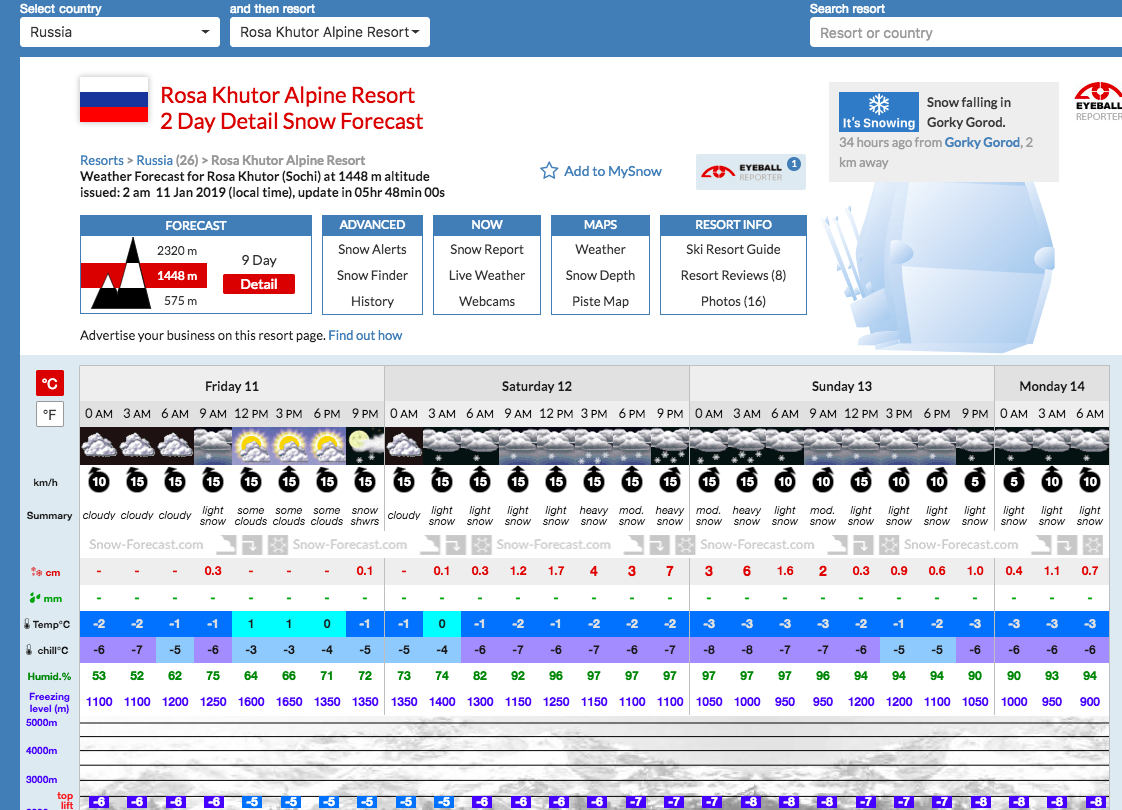This screenshot has height=810, width=1122.
Task: Click Friday 0 AM cloudy weather icon
Action: [x=99, y=445]
